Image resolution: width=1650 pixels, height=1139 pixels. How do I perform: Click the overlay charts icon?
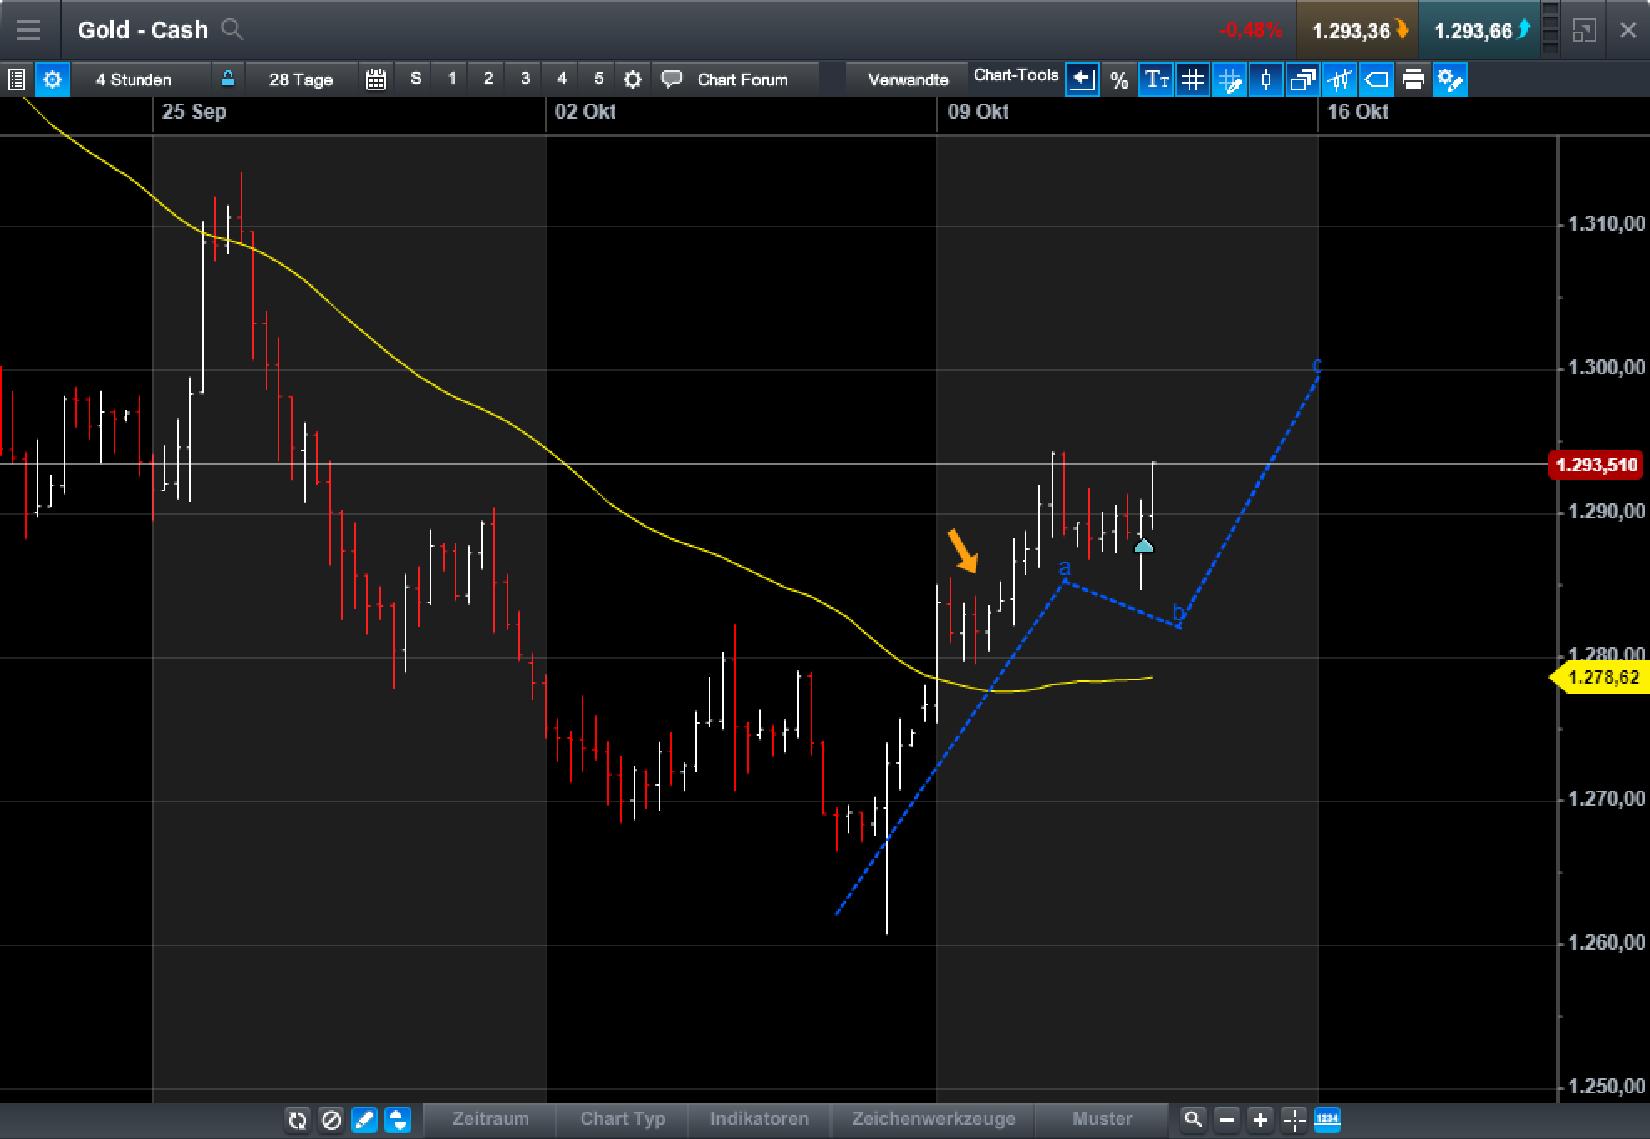point(1302,80)
